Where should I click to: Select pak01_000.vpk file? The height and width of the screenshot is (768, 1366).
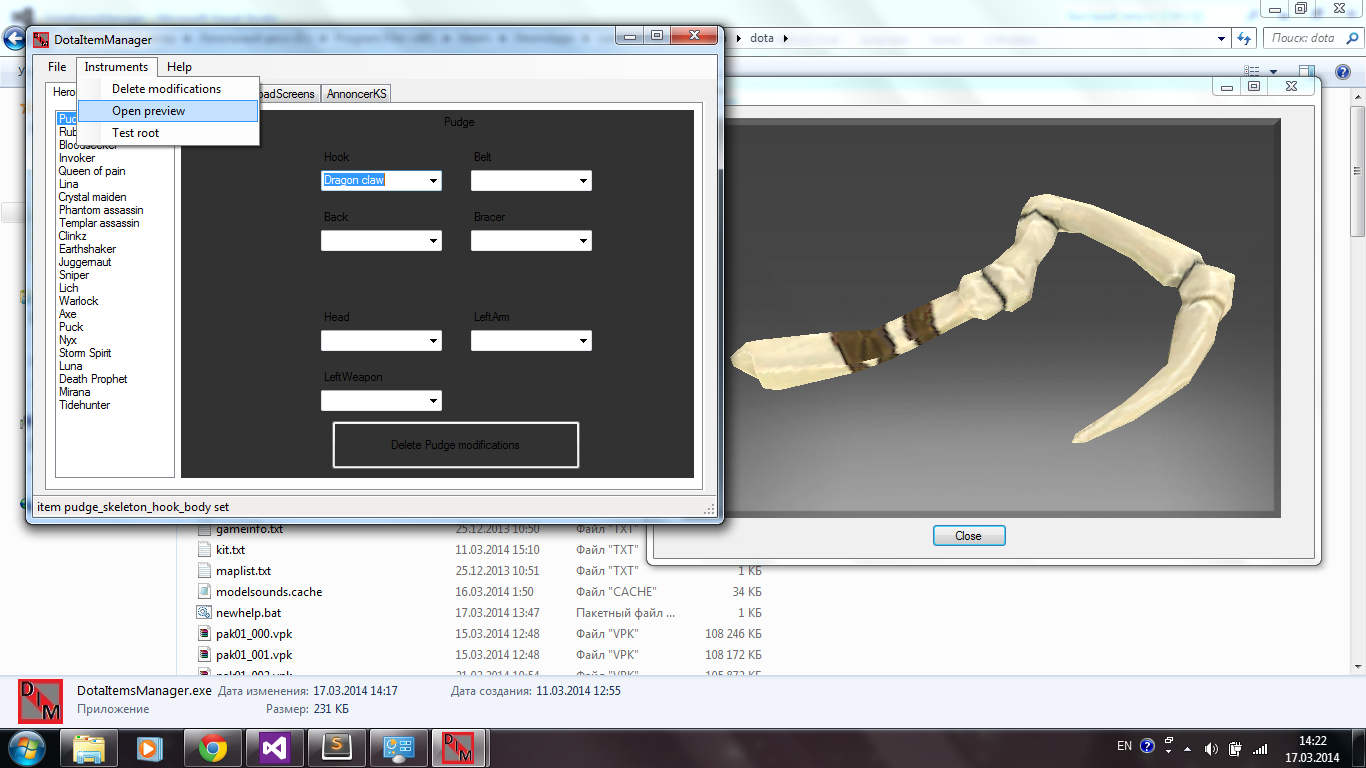(x=254, y=634)
